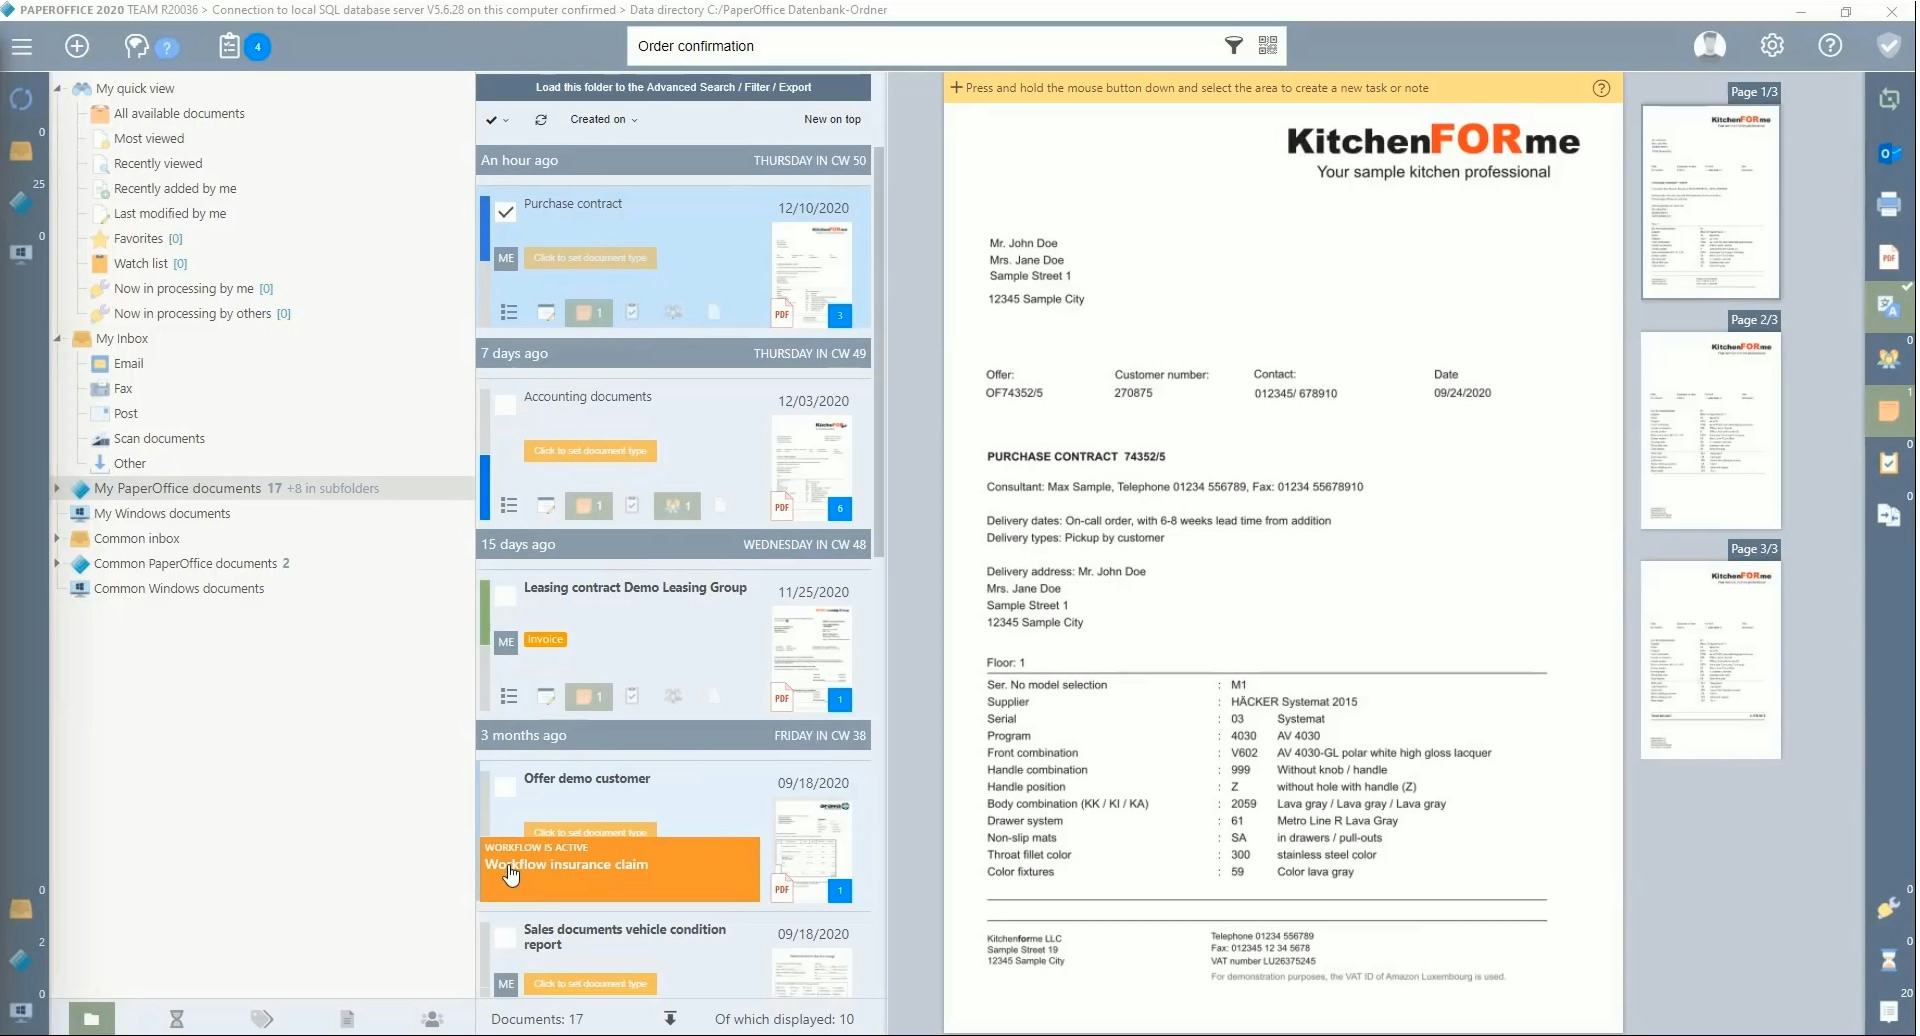Click the printer icon in right sidebar
Viewport: 1920px width, 1036px height.
tap(1890, 203)
